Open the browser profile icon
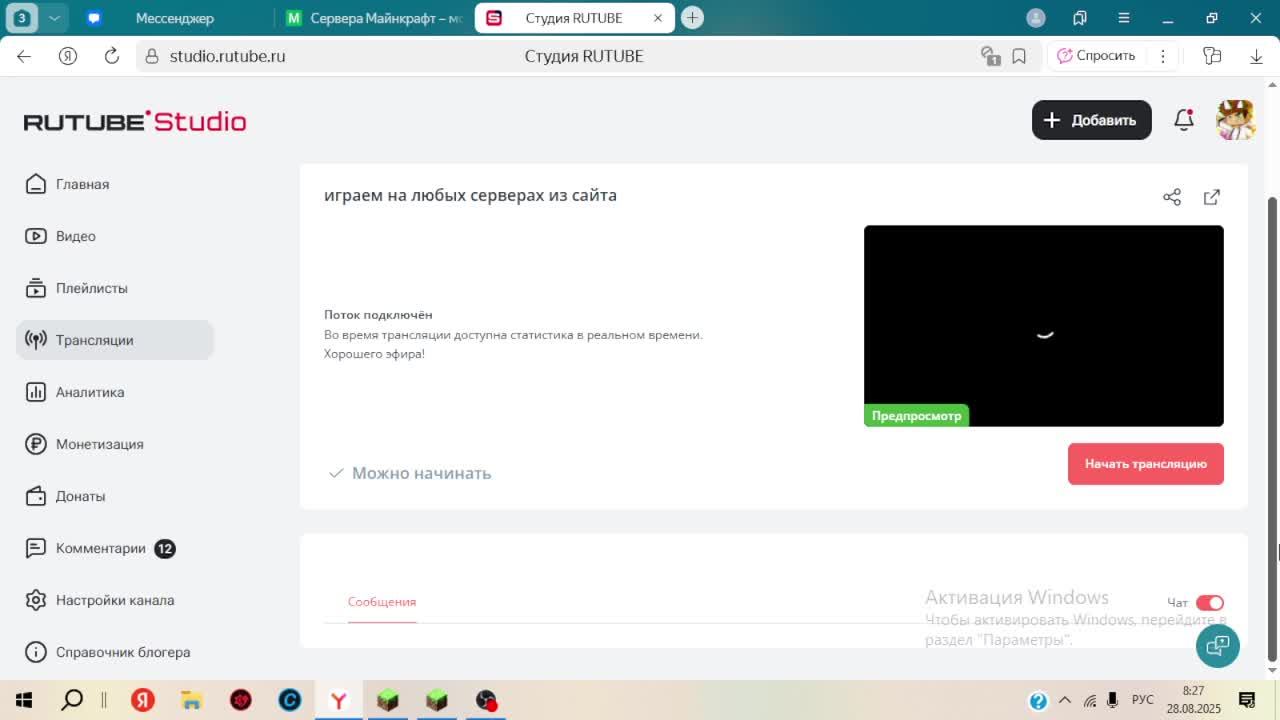This screenshot has height=720, width=1280. tap(1036, 18)
